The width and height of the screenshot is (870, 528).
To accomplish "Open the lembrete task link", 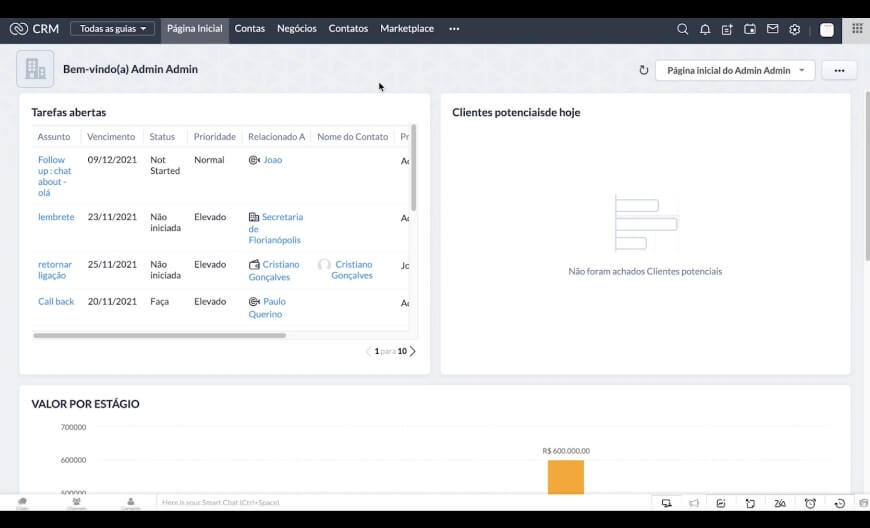I will (56, 217).
